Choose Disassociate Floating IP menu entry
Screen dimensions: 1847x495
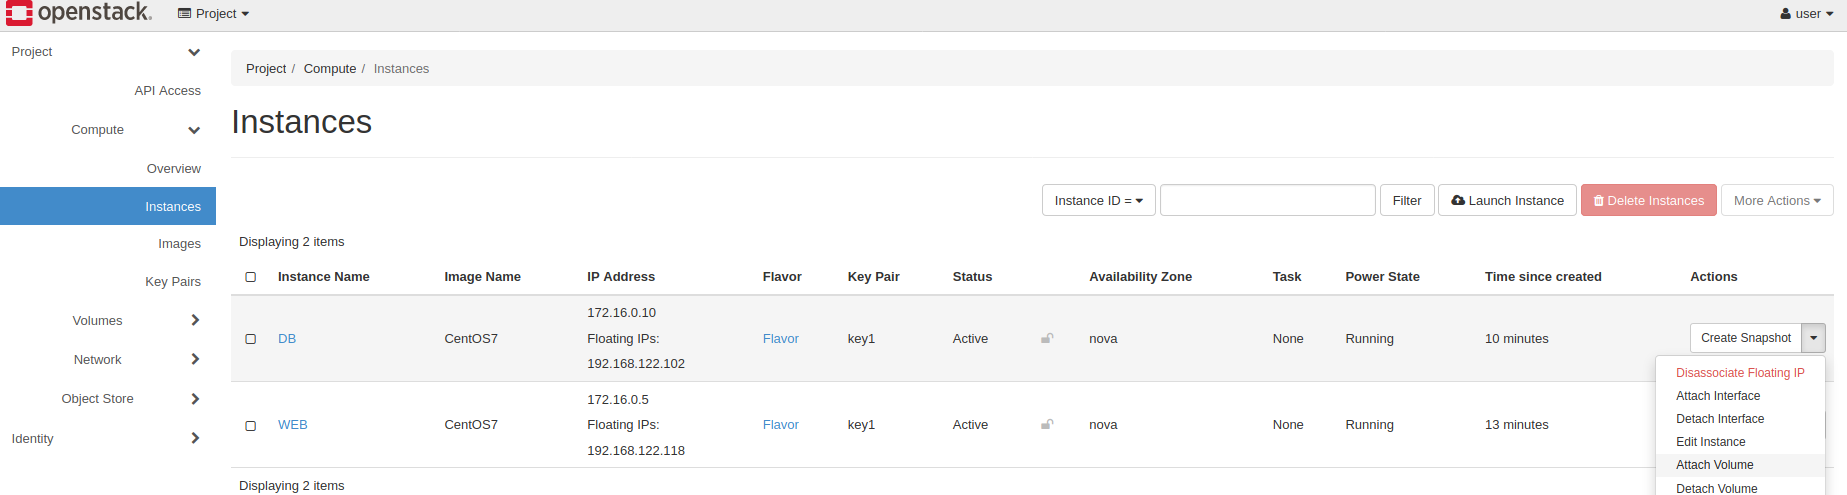point(1740,373)
